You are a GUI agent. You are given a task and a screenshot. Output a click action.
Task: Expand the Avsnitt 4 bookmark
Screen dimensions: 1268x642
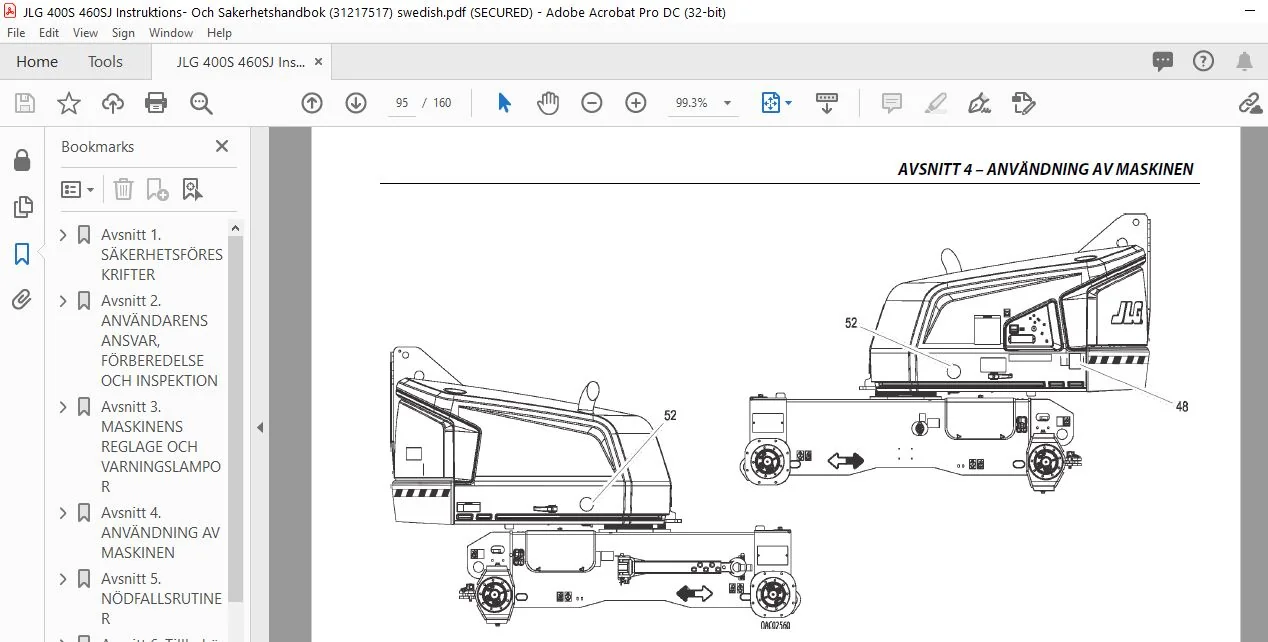[64, 513]
